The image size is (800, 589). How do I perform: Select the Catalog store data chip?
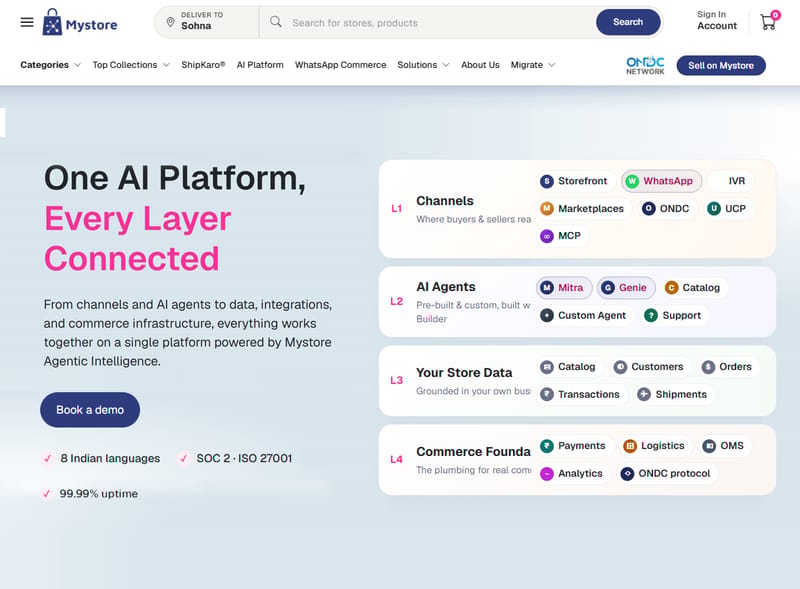pyautogui.click(x=568, y=366)
